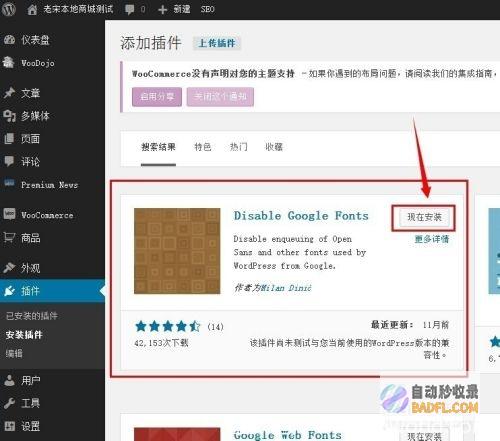500x441 pixels.
Task: Click the rating count (14)
Action: pos(215,327)
